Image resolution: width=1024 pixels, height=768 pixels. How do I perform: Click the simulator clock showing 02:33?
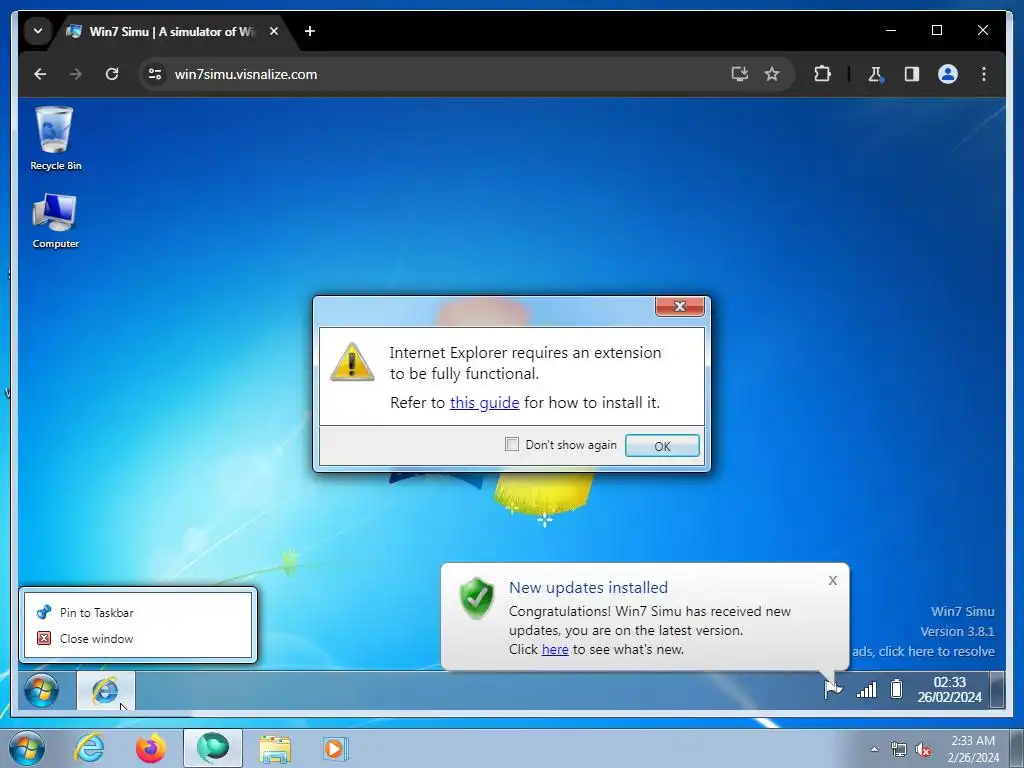click(x=949, y=690)
